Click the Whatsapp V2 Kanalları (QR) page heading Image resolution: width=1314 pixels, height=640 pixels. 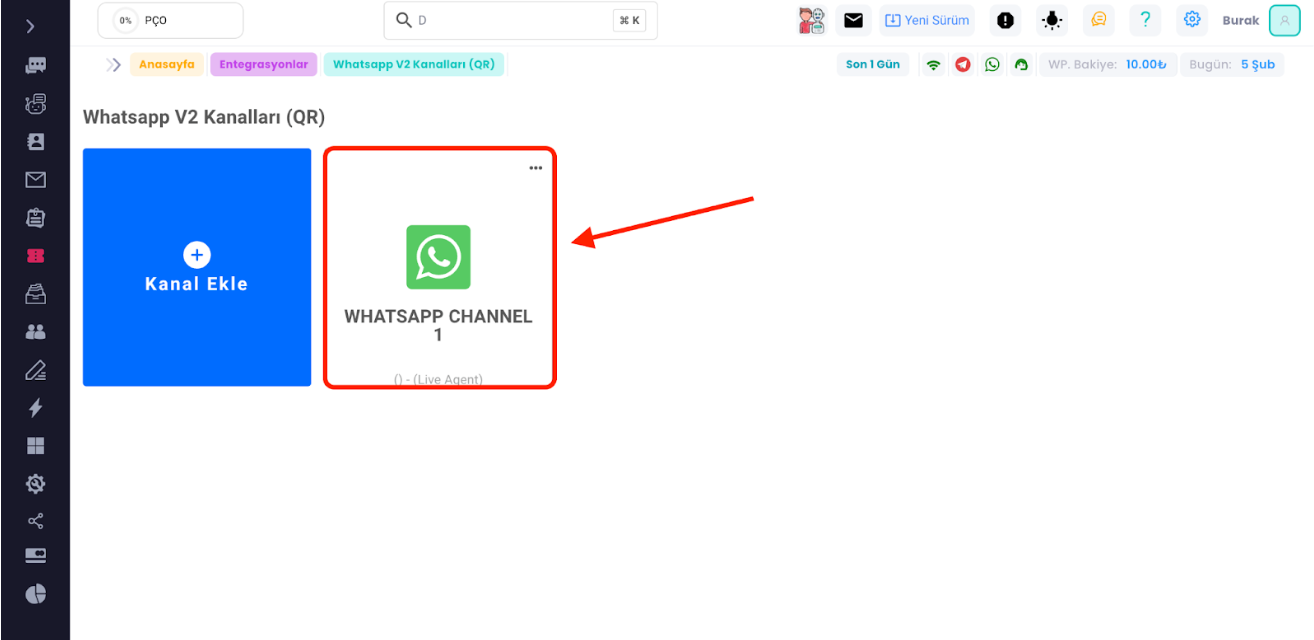204,117
